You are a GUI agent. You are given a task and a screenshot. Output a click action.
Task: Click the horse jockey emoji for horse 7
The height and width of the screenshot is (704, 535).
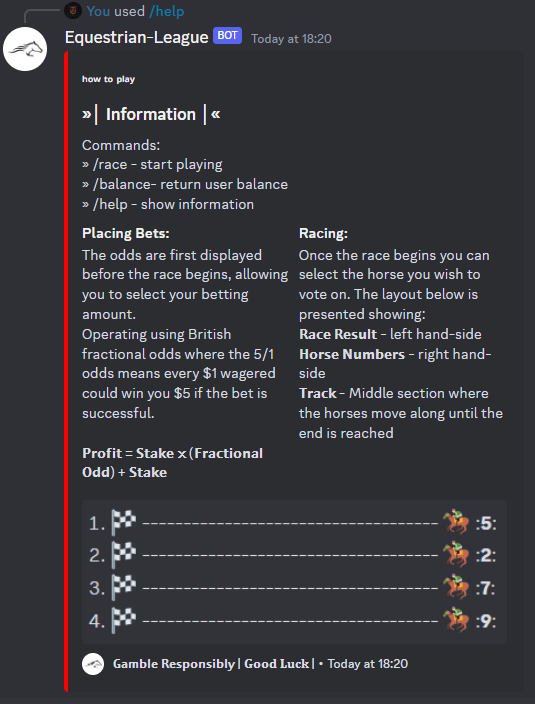click(x=456, y=587)
